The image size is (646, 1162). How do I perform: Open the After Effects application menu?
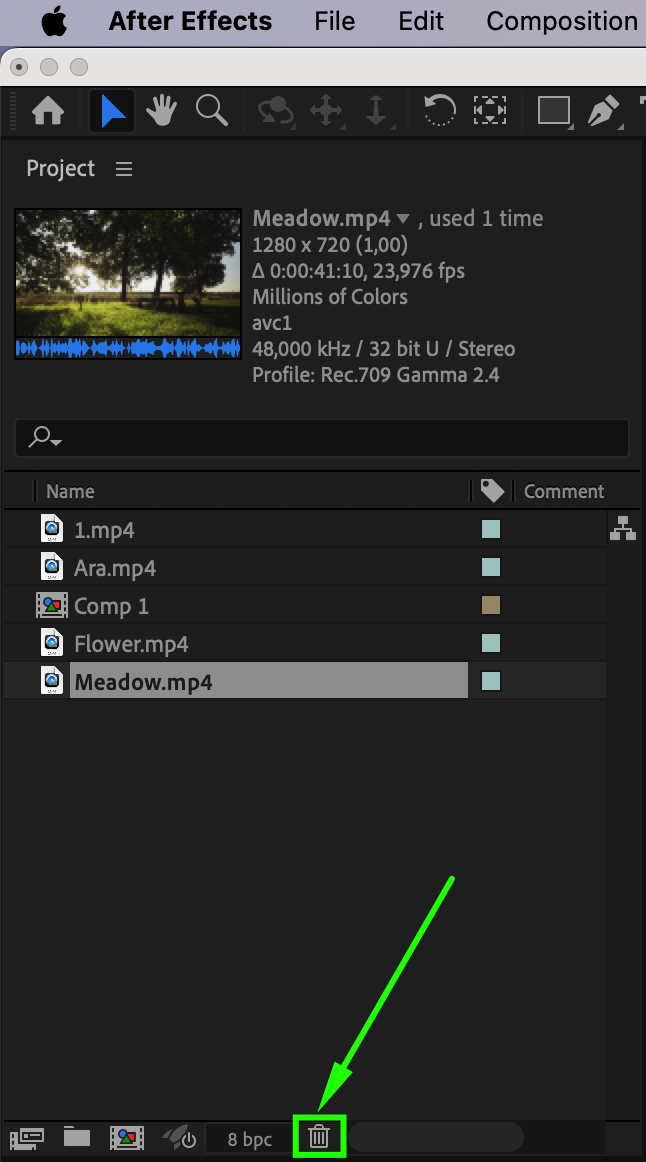pyautogui.click(x=190, y=21)
